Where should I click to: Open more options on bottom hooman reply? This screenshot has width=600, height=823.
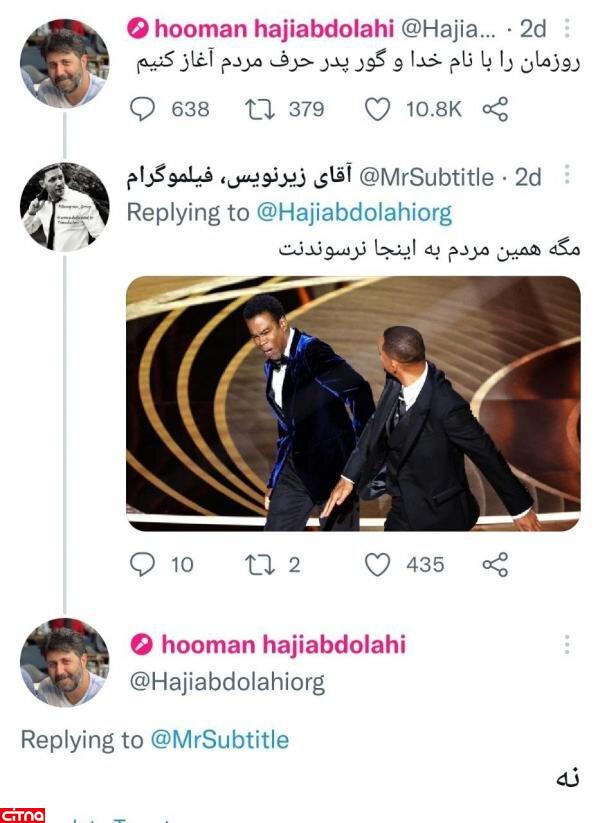568,644
